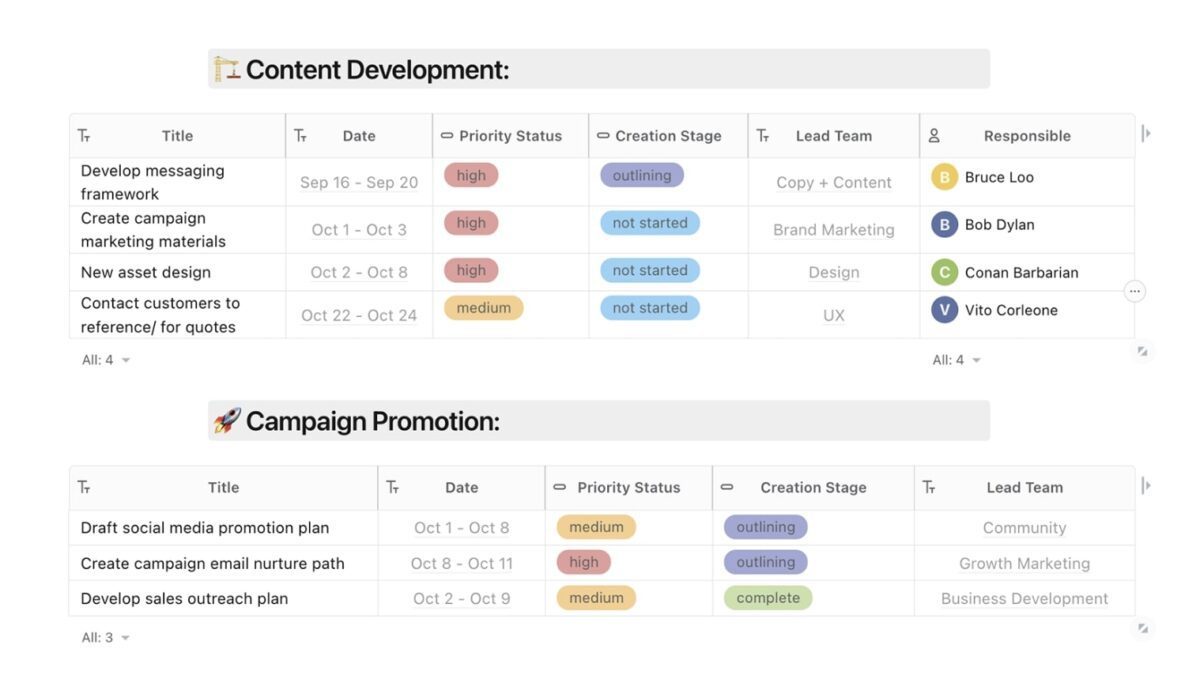Click the green "complete" stage tag
Screen dimensions: 1200x675
pos(768,598)
